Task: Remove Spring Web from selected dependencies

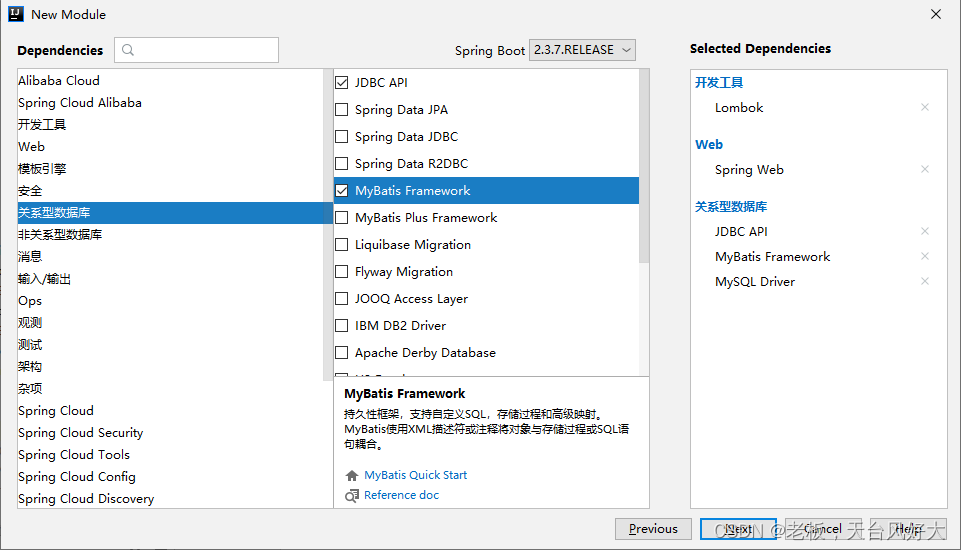Action: tap(925, 169)
